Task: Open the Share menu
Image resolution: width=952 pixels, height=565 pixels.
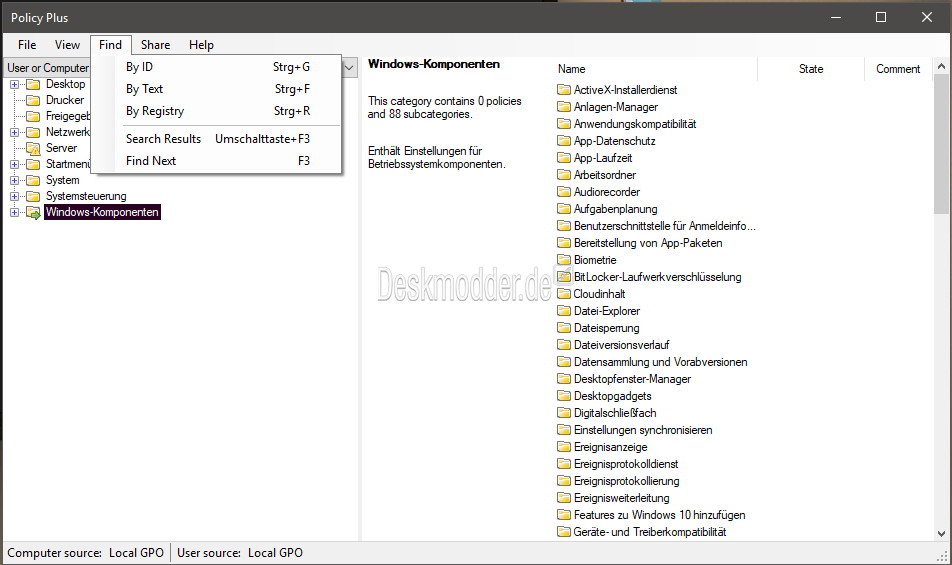Action: [x=155, y=44]
